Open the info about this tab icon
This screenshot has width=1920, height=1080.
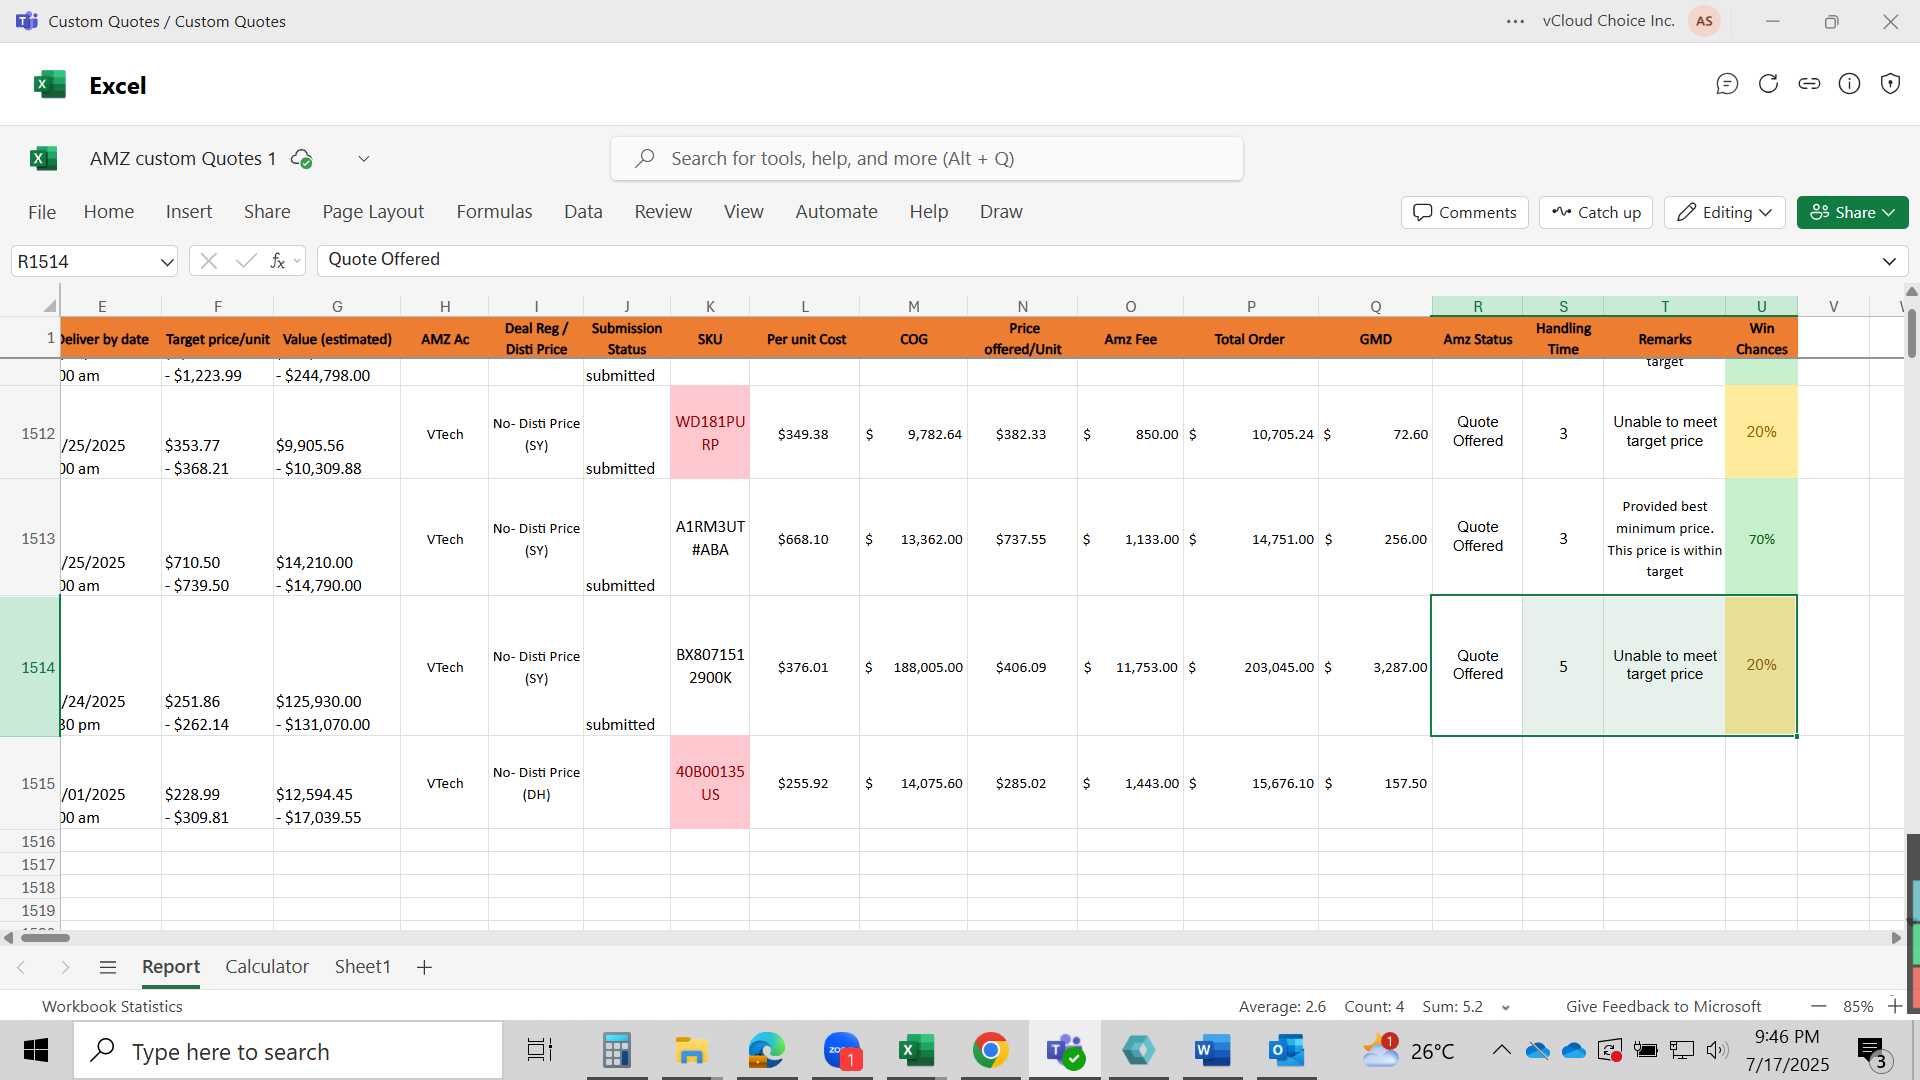pos(1850,84)
